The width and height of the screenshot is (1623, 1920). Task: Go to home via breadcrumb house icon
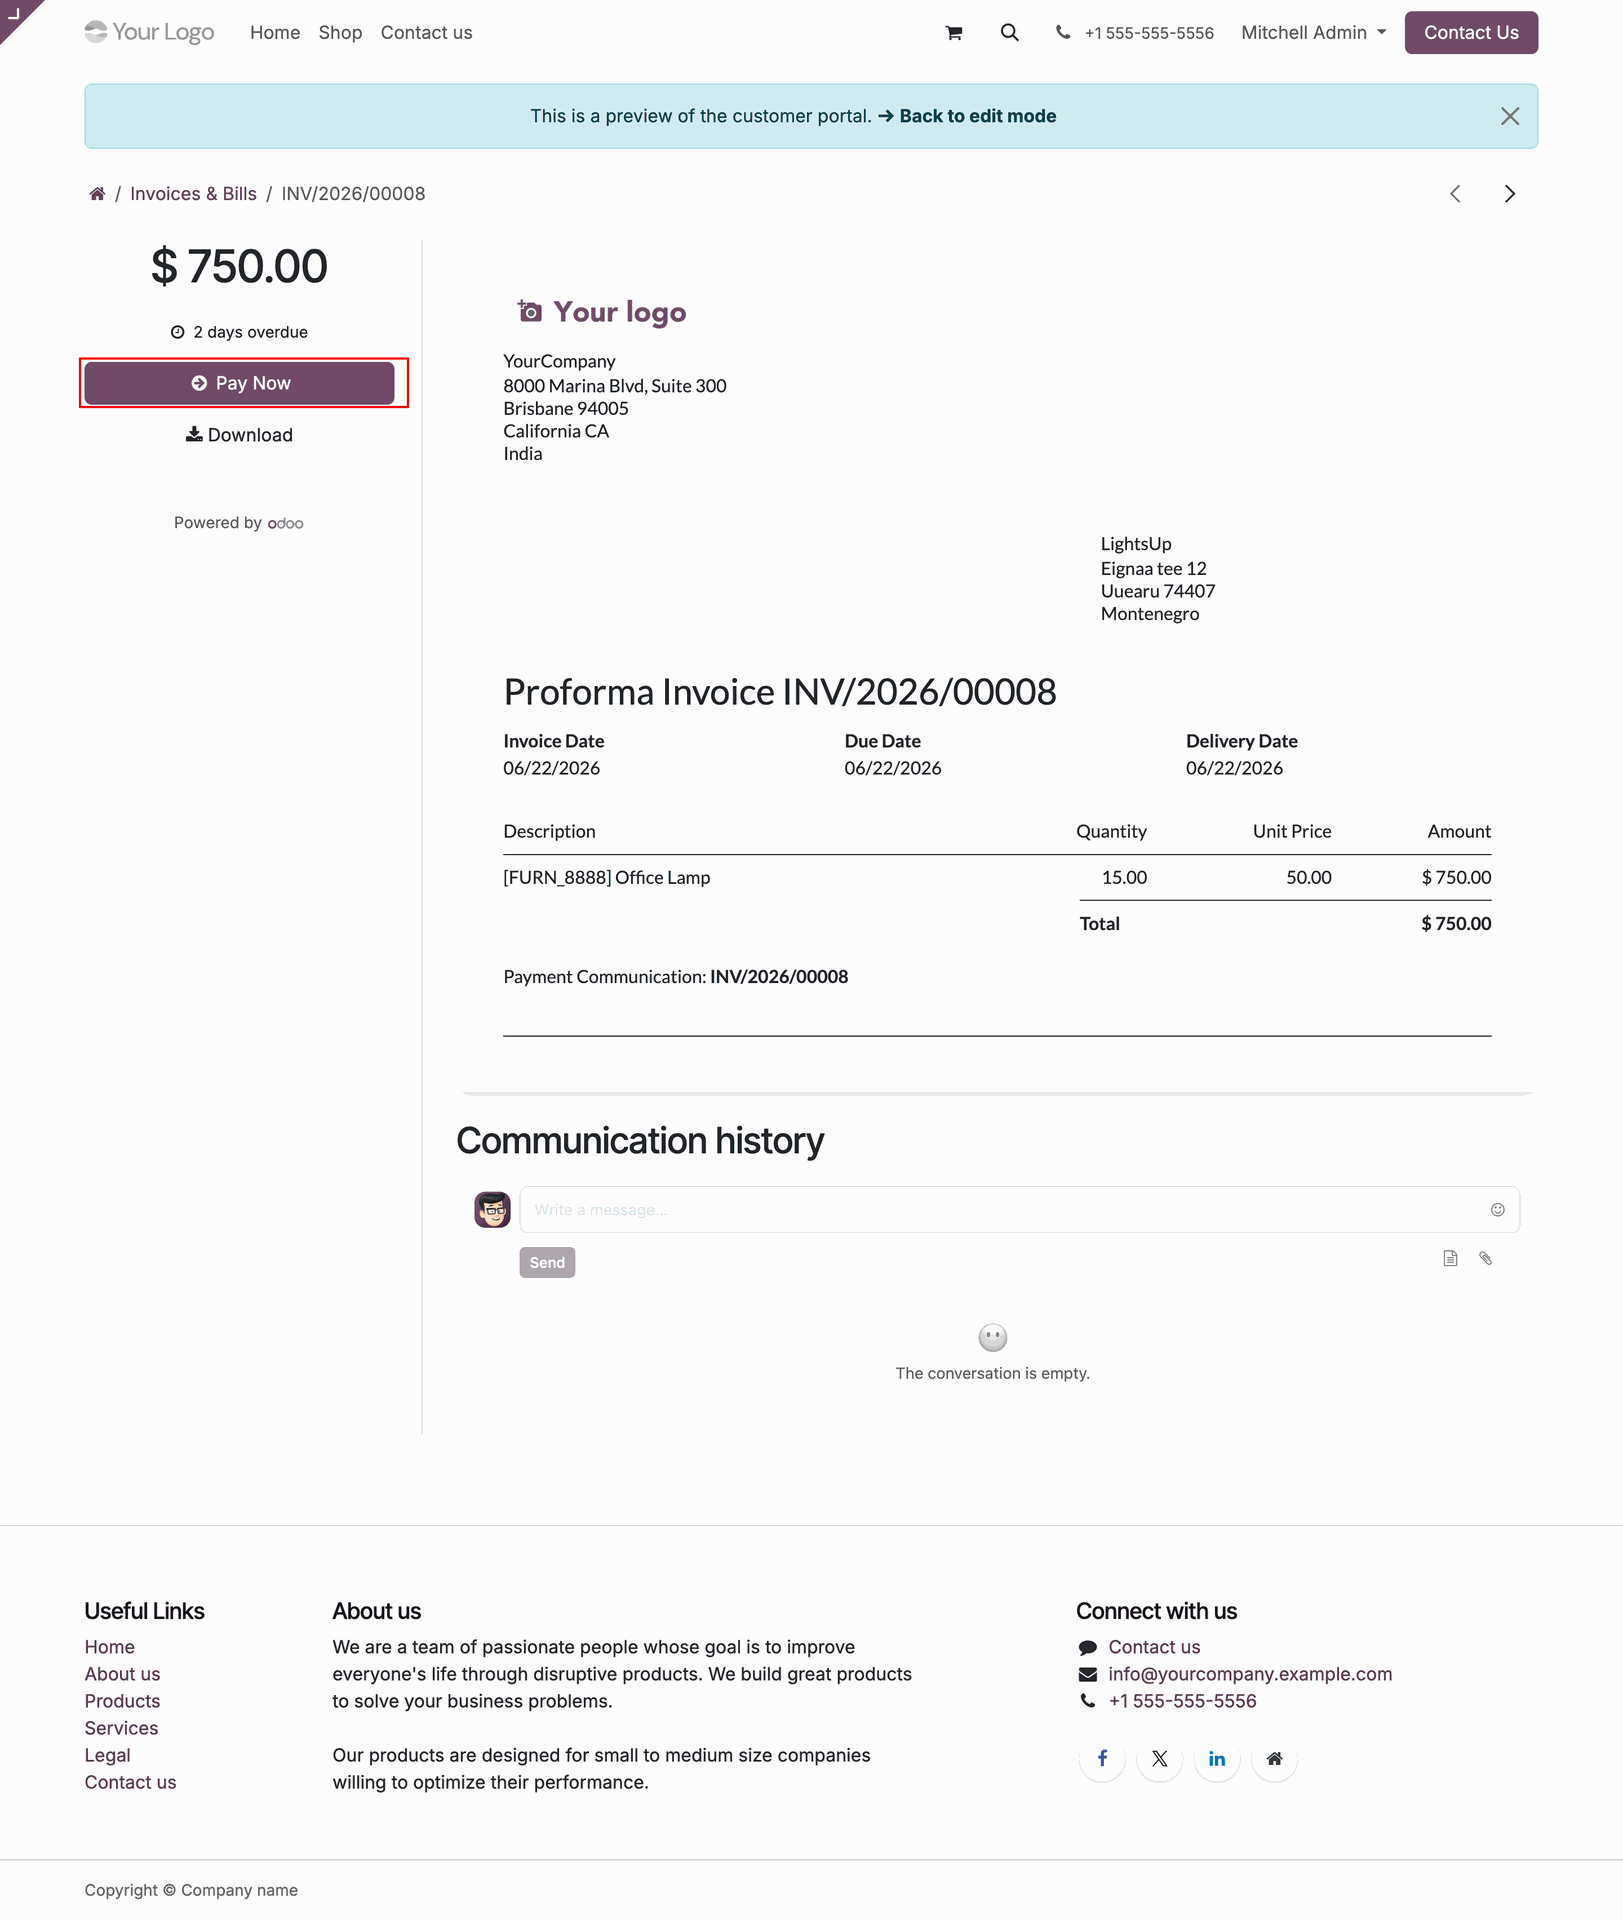[x=97, y=194]
